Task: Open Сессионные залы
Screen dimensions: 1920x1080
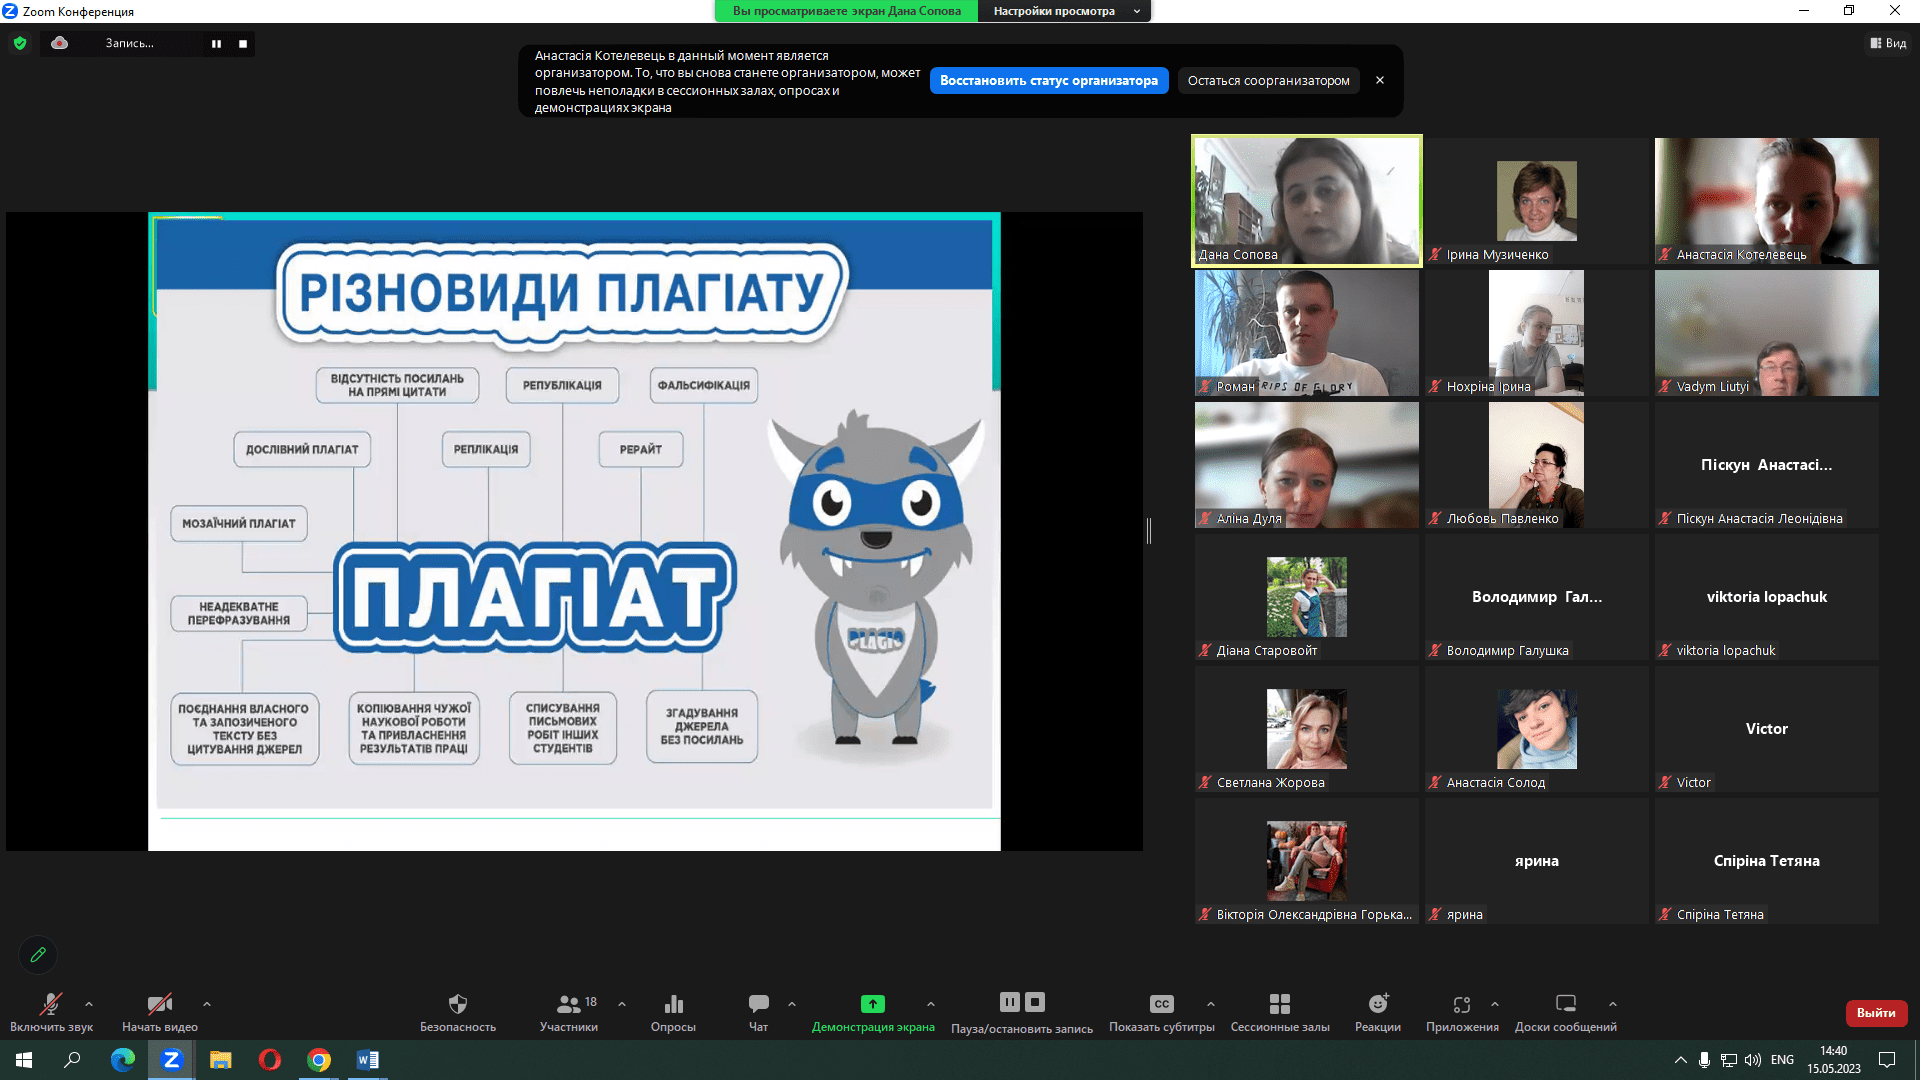Action: point(1280,1012)
